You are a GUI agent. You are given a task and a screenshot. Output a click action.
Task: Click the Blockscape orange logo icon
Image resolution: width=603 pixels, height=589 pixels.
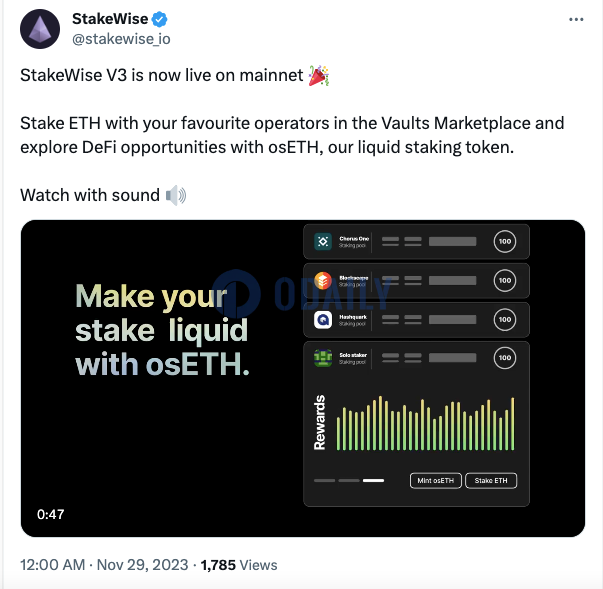tap(323, 281)
